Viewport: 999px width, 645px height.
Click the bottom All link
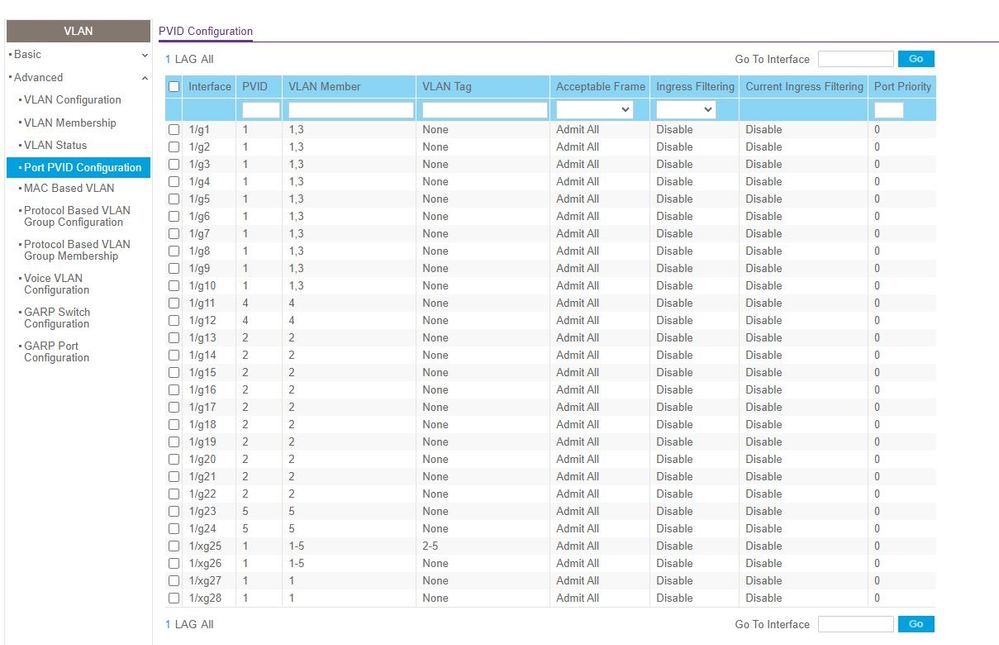(x=207, y=624)
